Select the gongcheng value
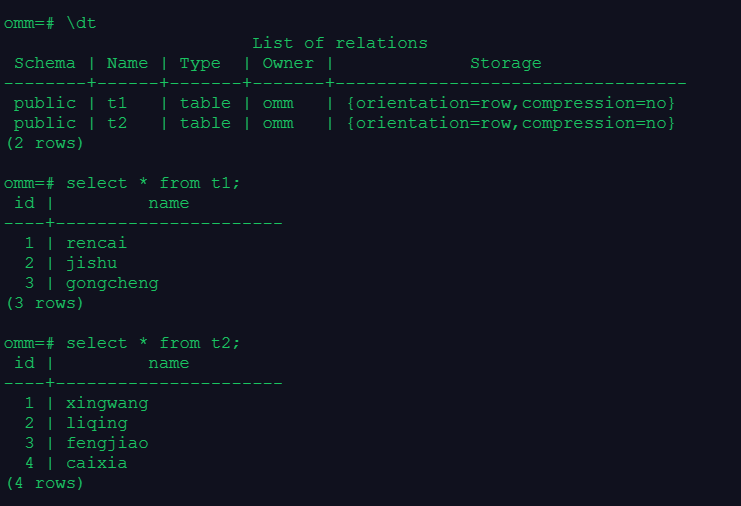 (112, 283)
